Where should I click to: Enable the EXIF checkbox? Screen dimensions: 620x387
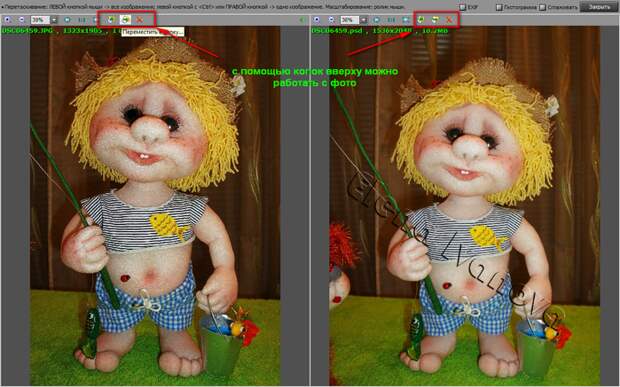[463, 7]
